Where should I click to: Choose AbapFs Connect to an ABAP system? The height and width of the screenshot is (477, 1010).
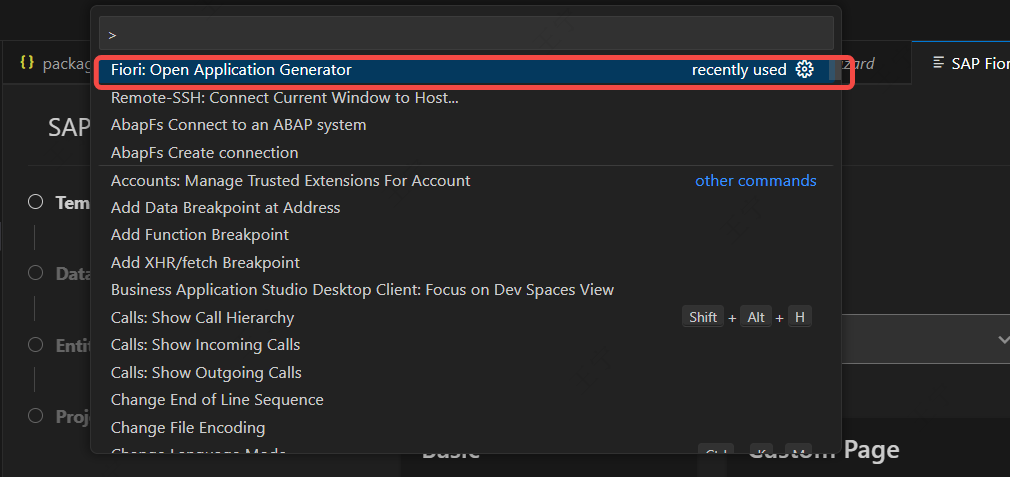466,125
